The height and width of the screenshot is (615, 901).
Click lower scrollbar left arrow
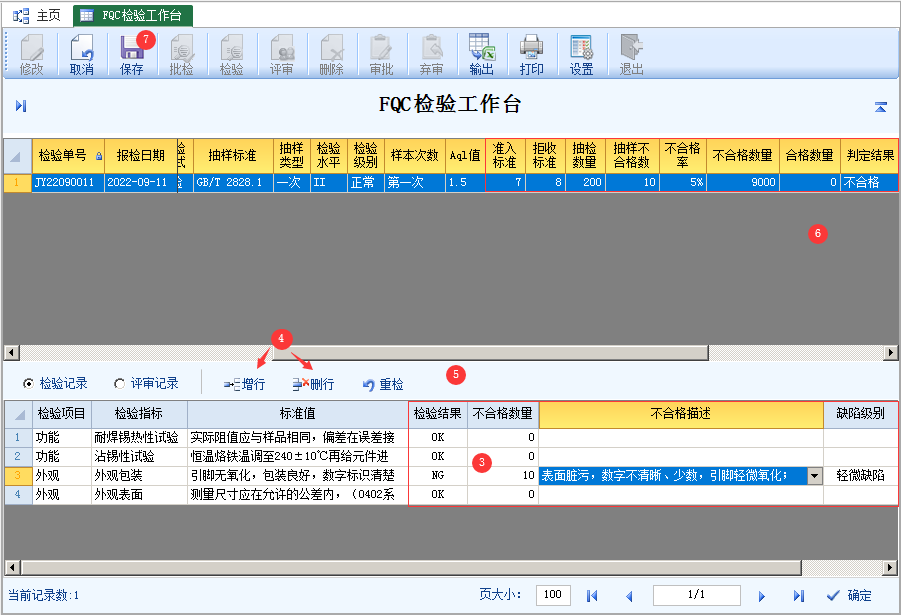pos(11,568)
